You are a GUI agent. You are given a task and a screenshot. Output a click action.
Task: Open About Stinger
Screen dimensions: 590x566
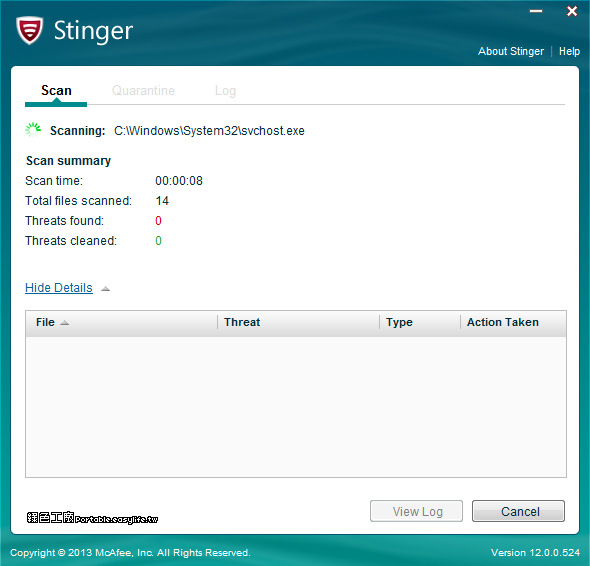(x=511, y=51)
